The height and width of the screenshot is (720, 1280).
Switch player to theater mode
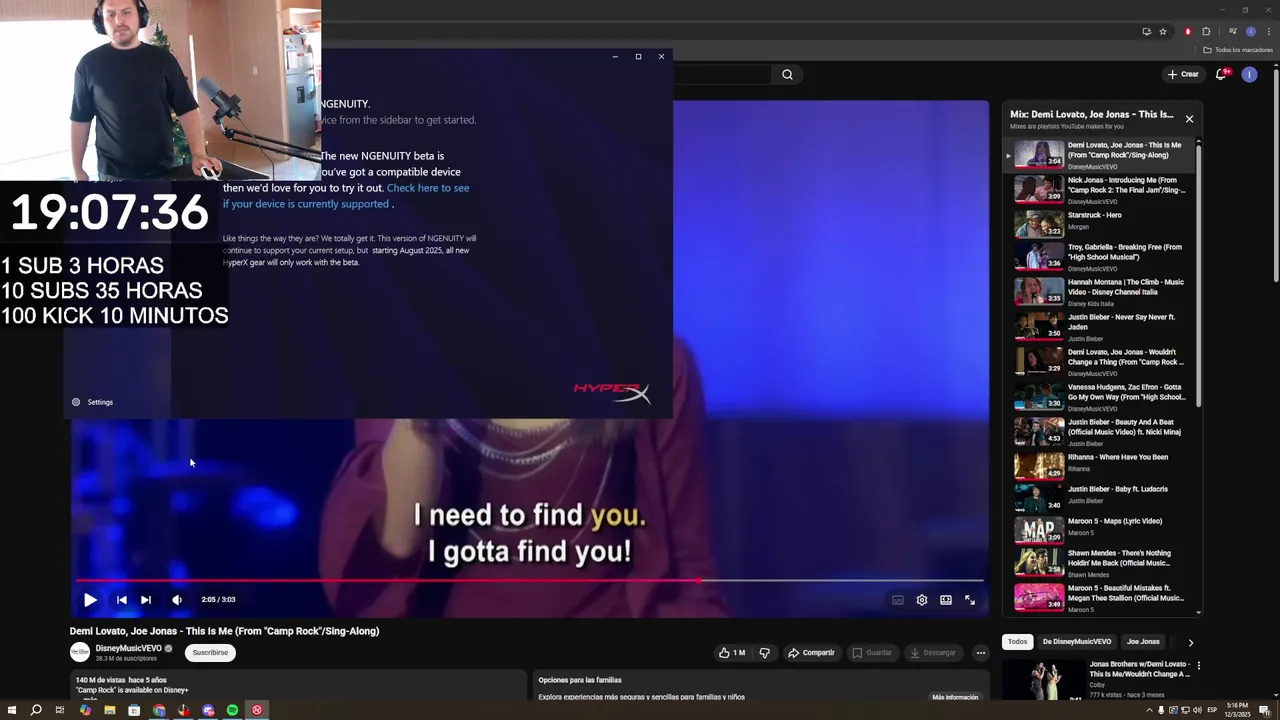pyautogui.click(x=946, y=600)
